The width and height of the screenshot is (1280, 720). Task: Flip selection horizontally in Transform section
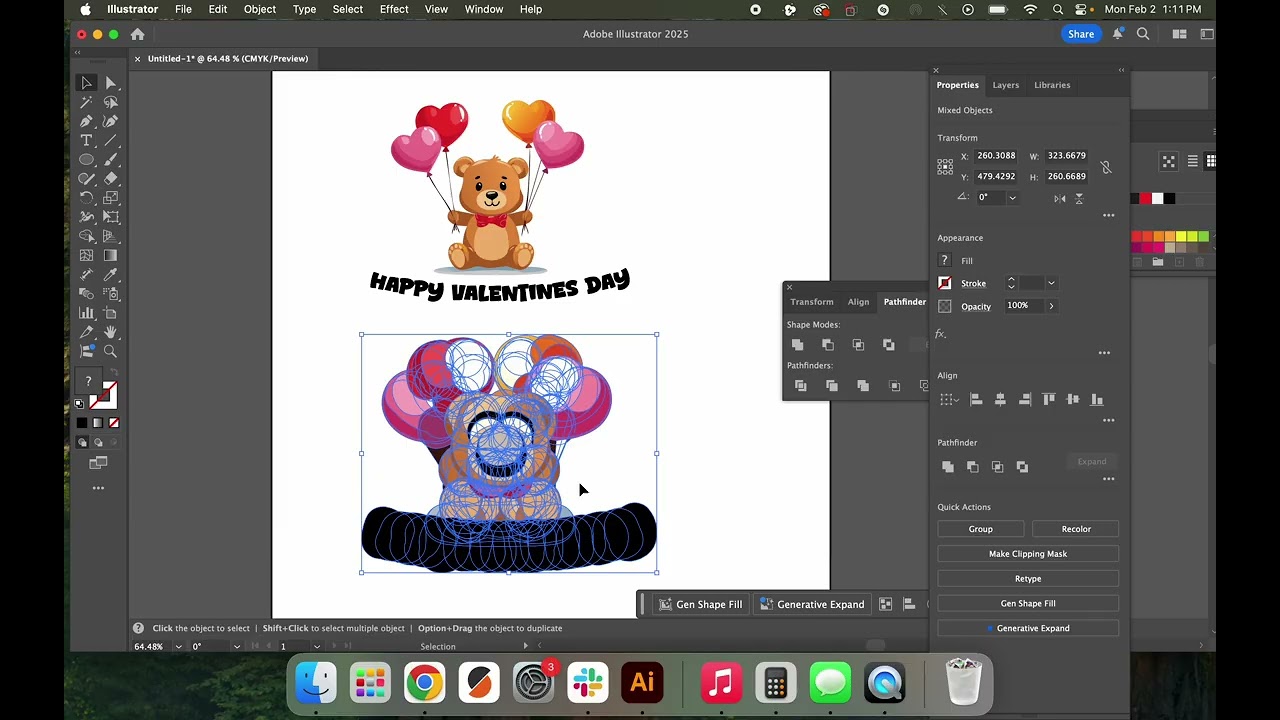[1059, 198]
